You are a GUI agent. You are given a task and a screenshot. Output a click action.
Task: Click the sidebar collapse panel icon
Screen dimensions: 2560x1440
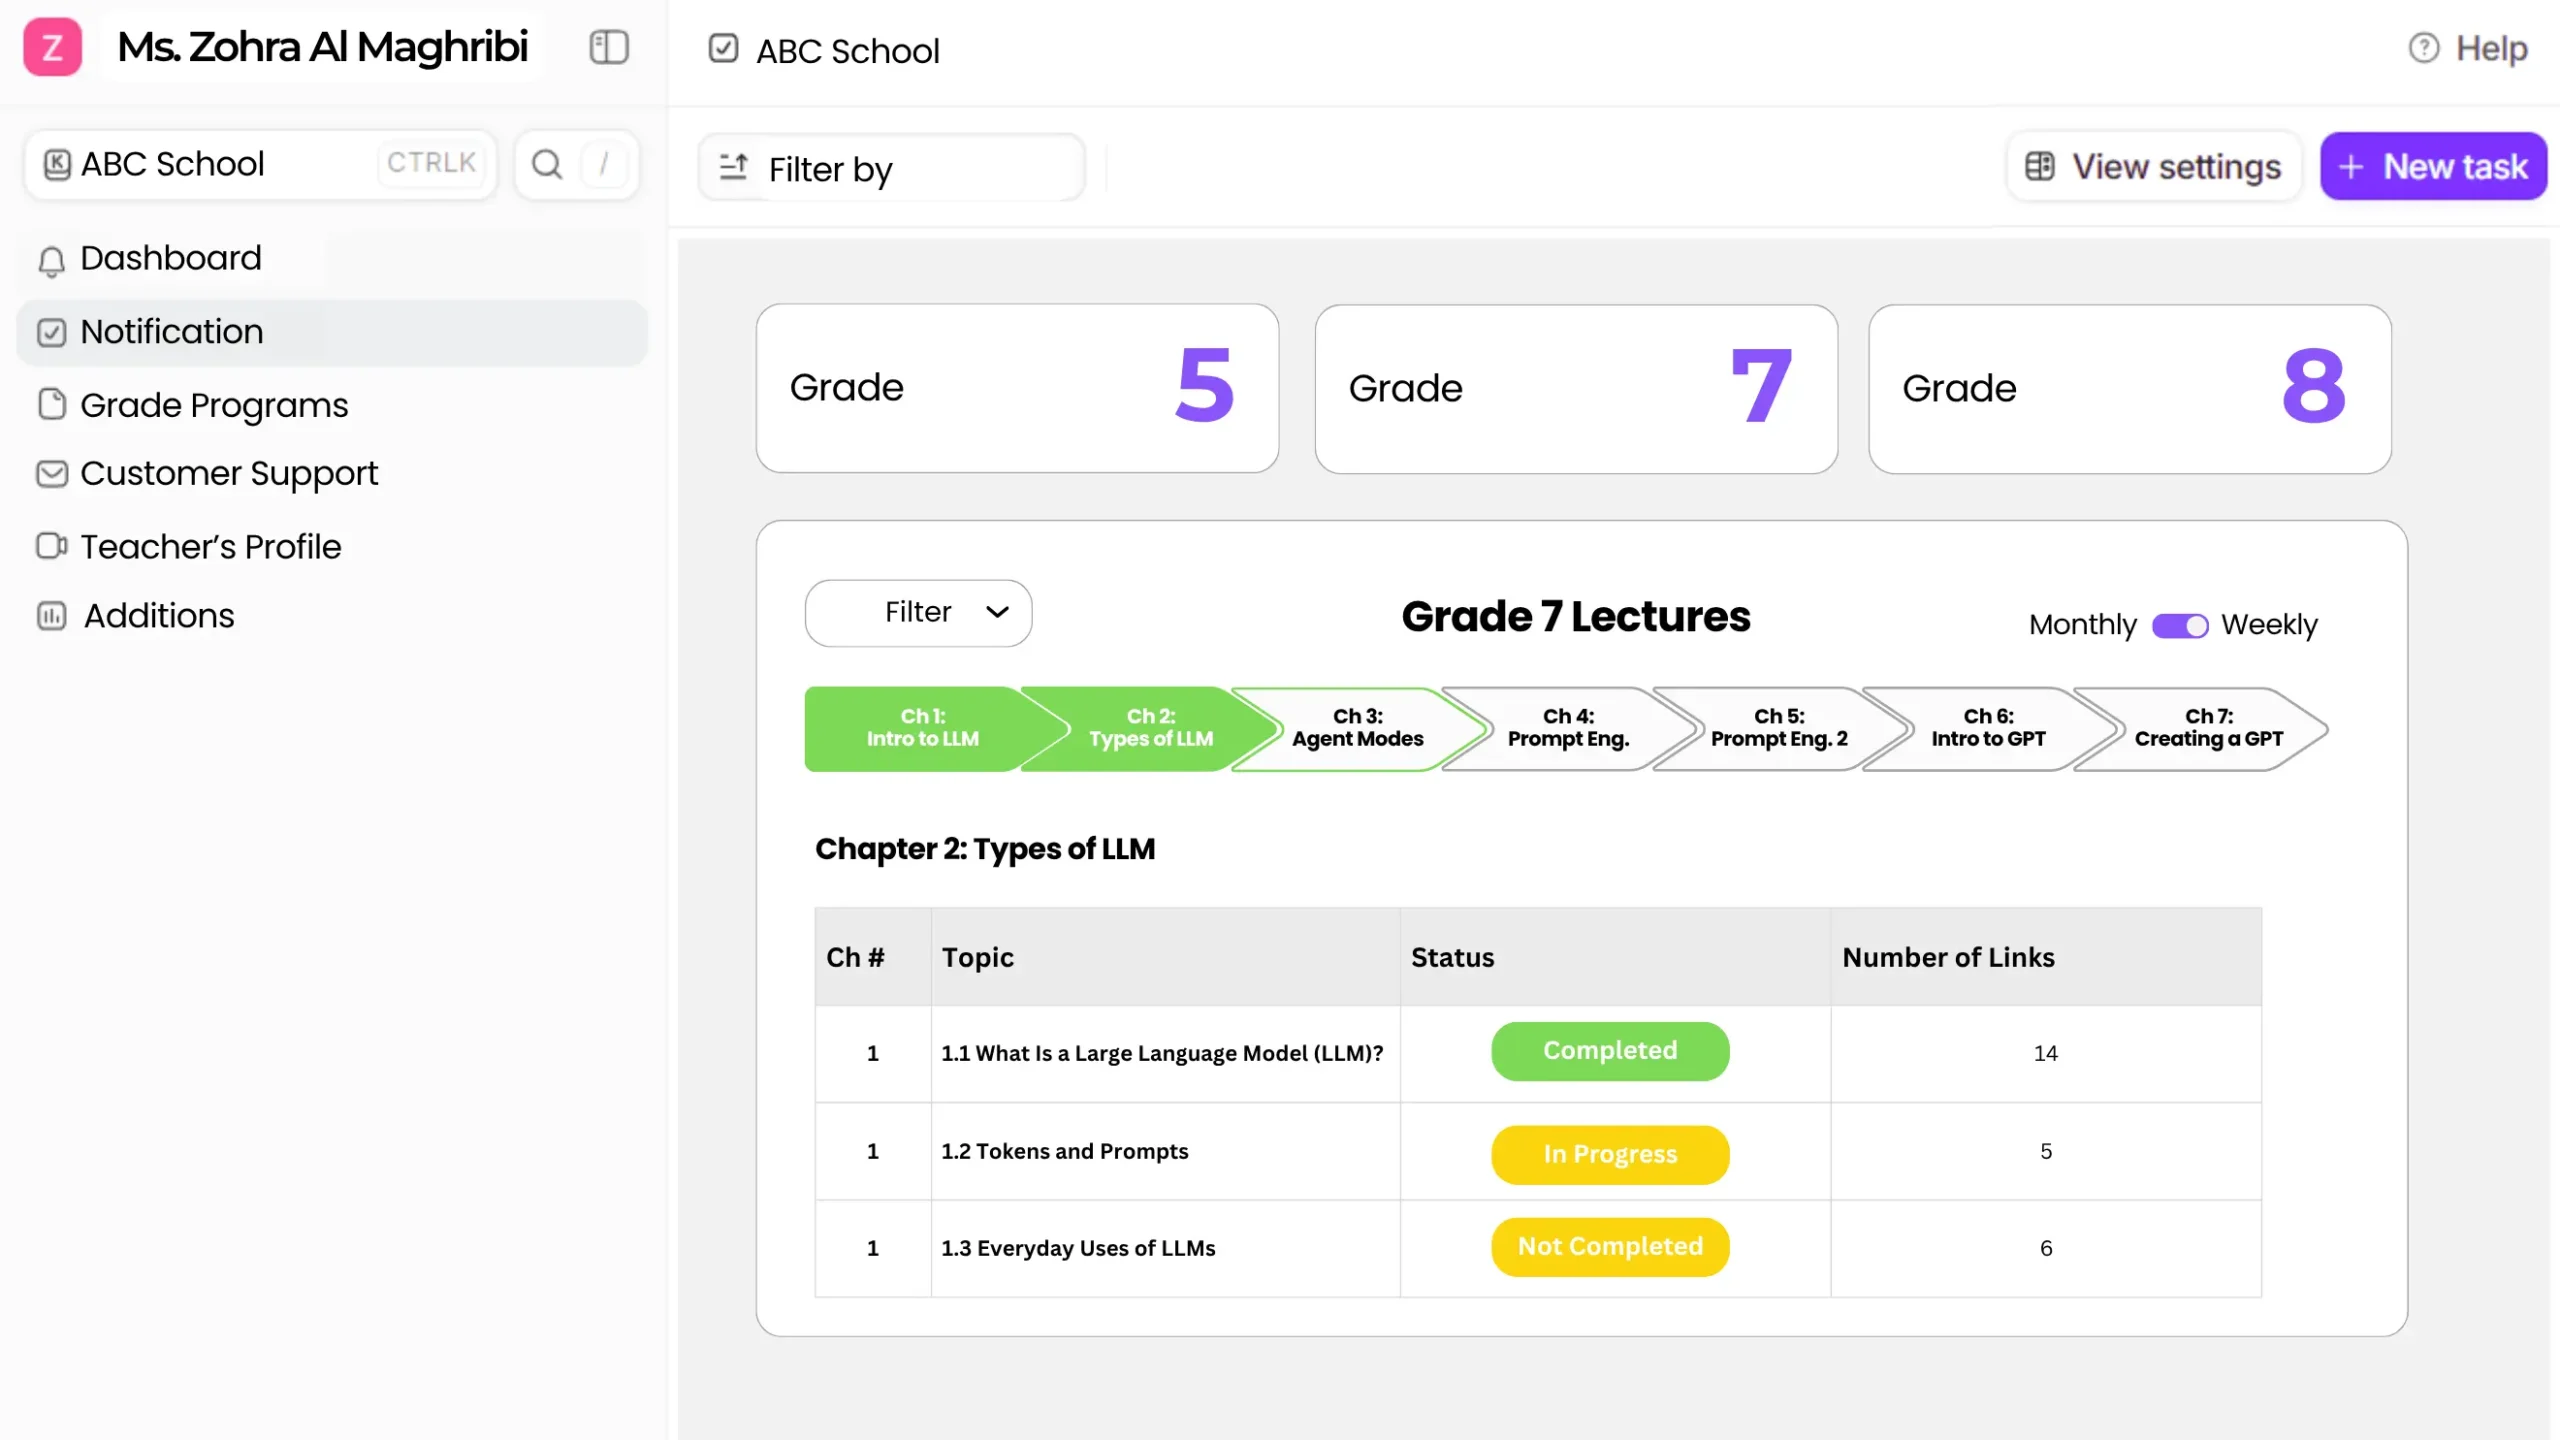(x=608, y=47)
